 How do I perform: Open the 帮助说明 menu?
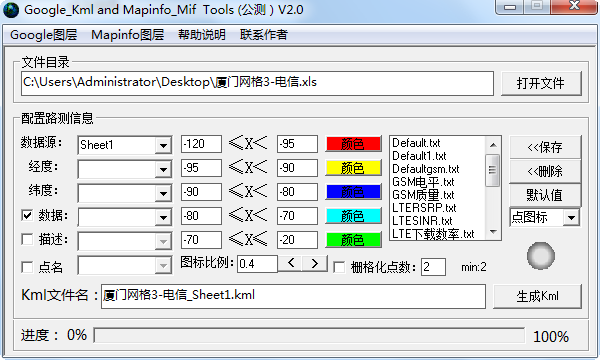(x=202, y=35)
